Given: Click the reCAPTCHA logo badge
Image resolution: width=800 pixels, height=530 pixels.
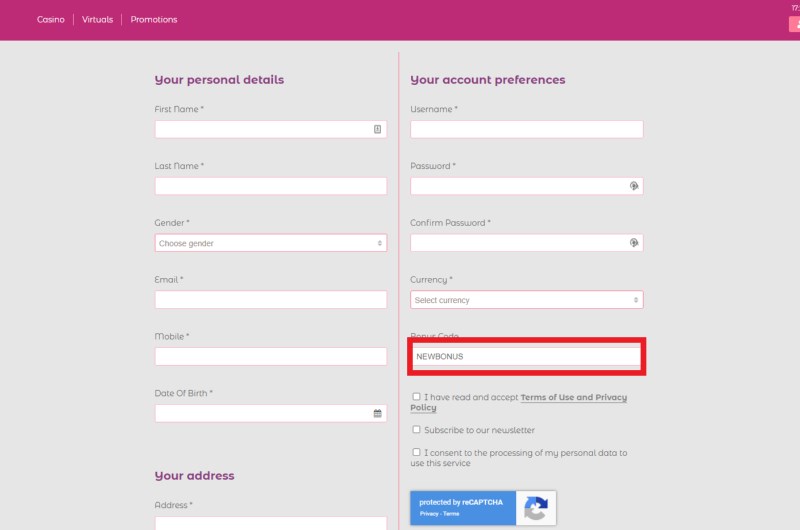Looking at the screenshot, I should (536, 508).
